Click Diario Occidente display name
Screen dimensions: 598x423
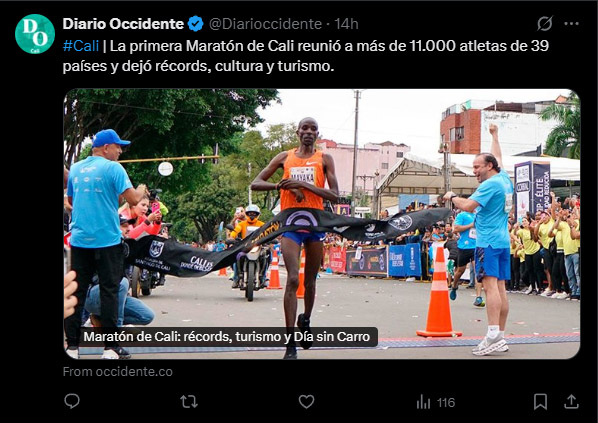pyautogui.click(x=123, y=24)
